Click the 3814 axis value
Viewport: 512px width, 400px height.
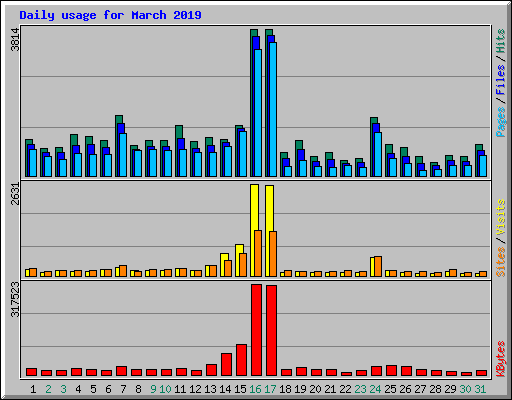tap(15, 40)
